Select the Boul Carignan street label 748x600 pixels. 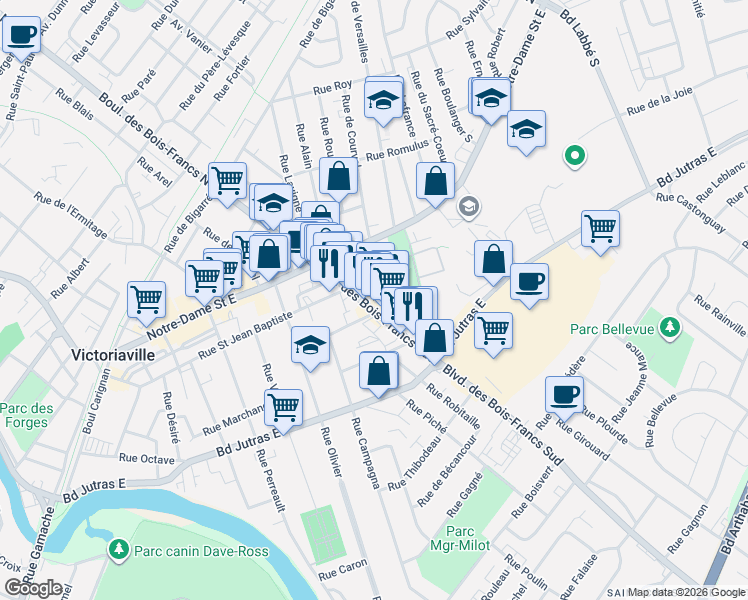(96, 401)
